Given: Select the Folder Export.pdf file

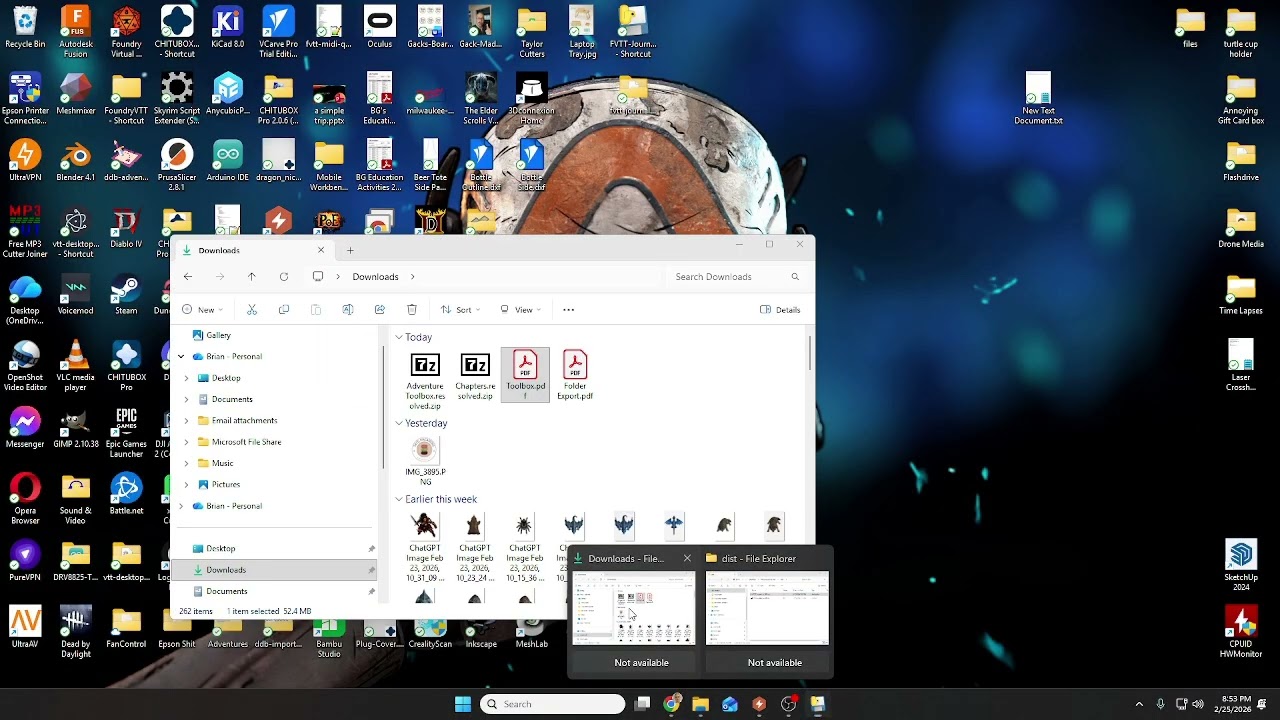Looking at the screenshot, I should (575, 376).
